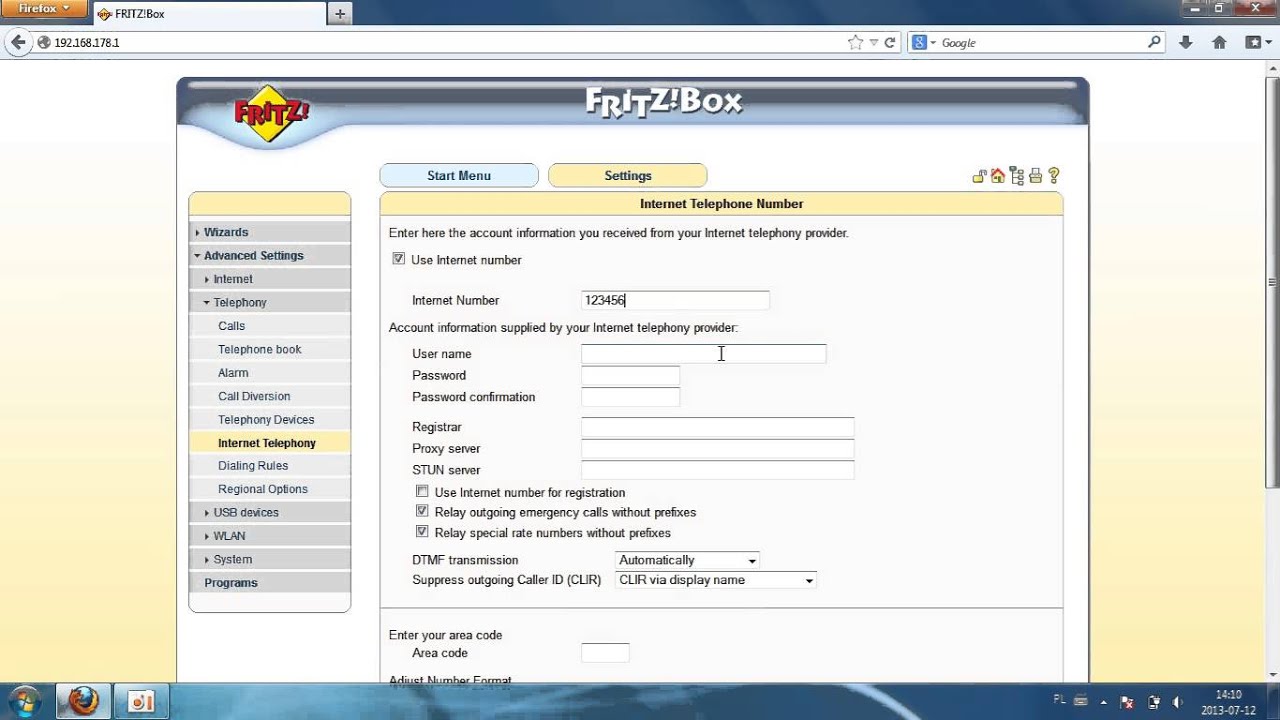Focus the User name field

[703, 353]
